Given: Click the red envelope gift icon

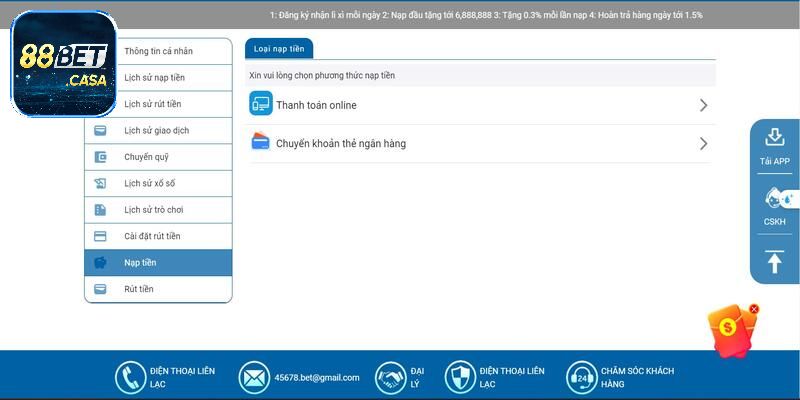Looking at the screenshot, I should [730, 331].
